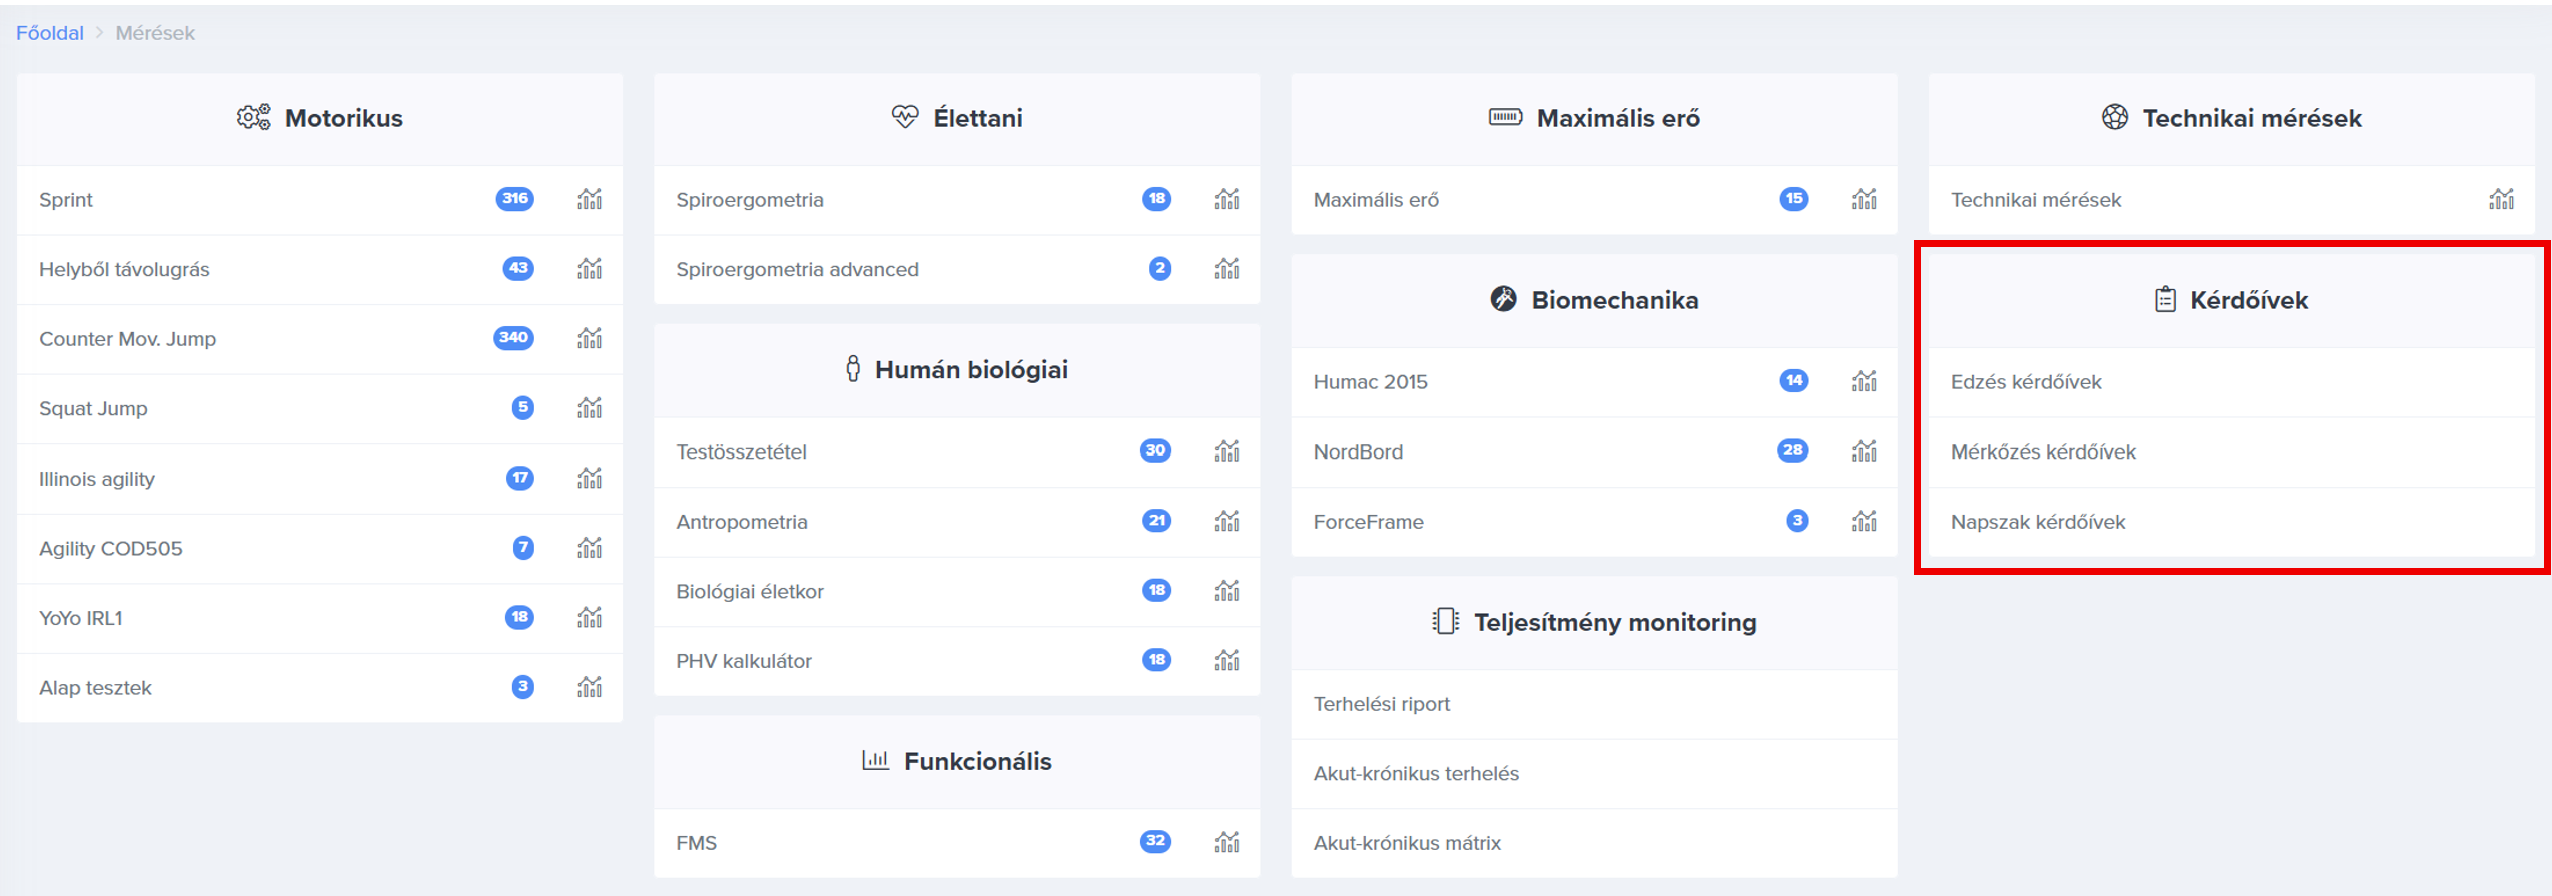
Task: Click the graph icon for Testösszetétel
Action: click(x=1226, y=451)
